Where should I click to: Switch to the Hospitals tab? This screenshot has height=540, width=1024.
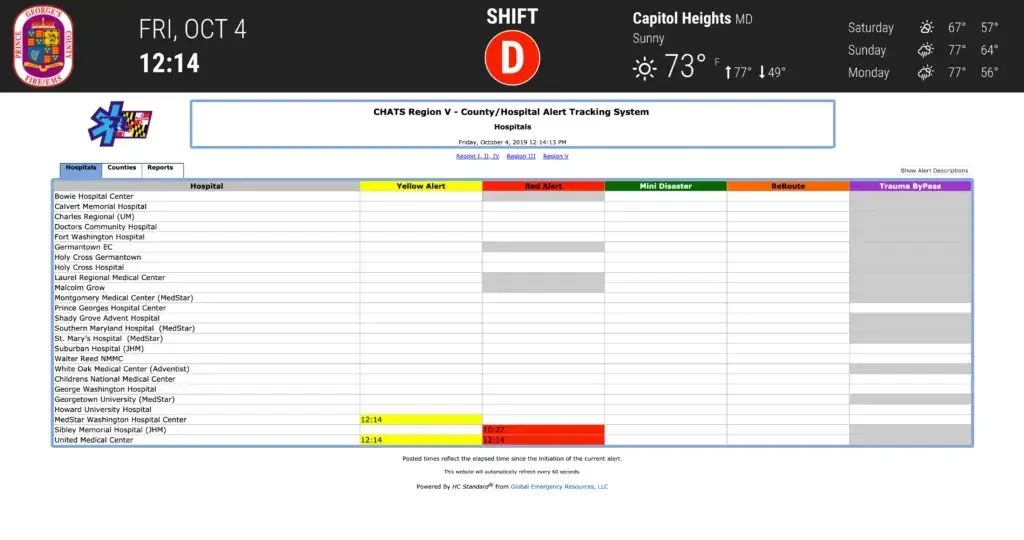81,169
